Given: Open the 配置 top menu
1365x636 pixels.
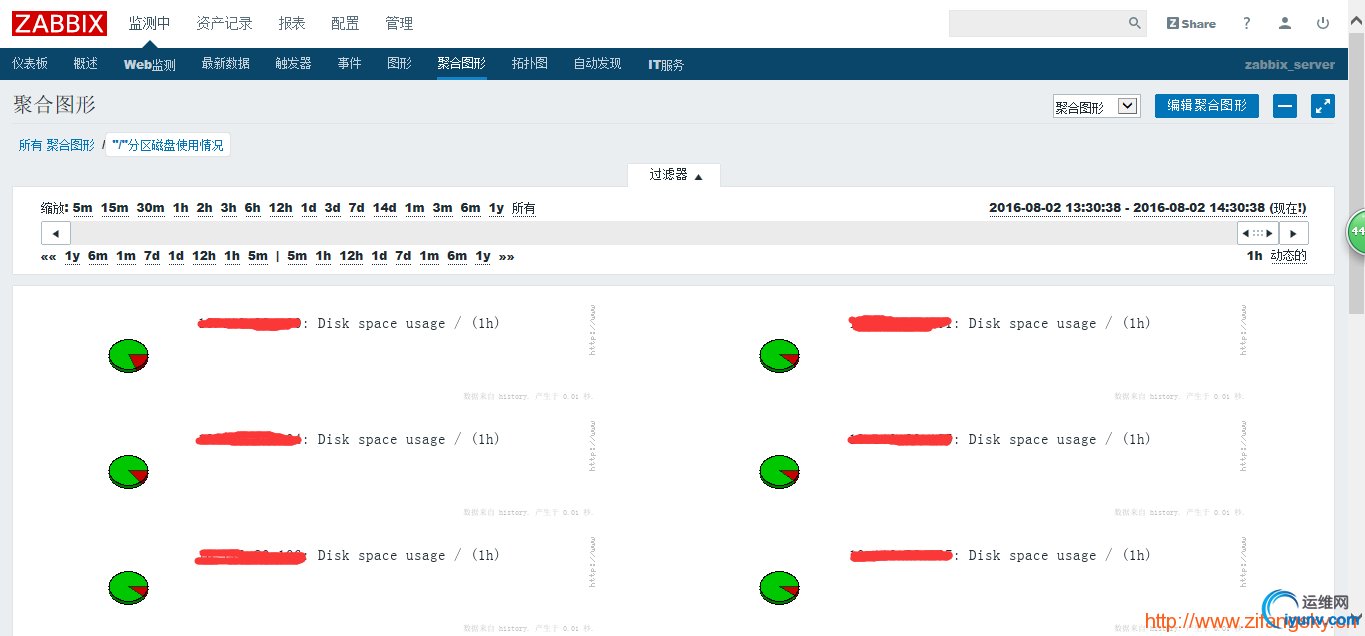Looking at the screenshot, I should pyautogui.click(x=345, y=23).
